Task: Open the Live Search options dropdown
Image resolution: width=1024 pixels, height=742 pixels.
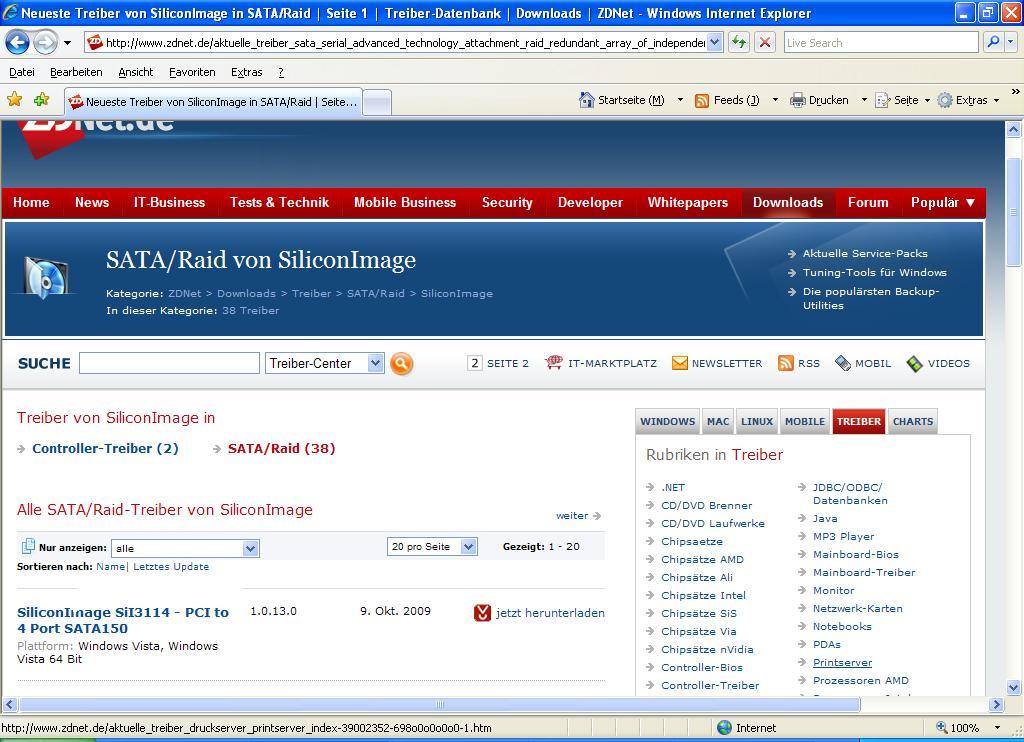Action: click(x=1010, y=42)
